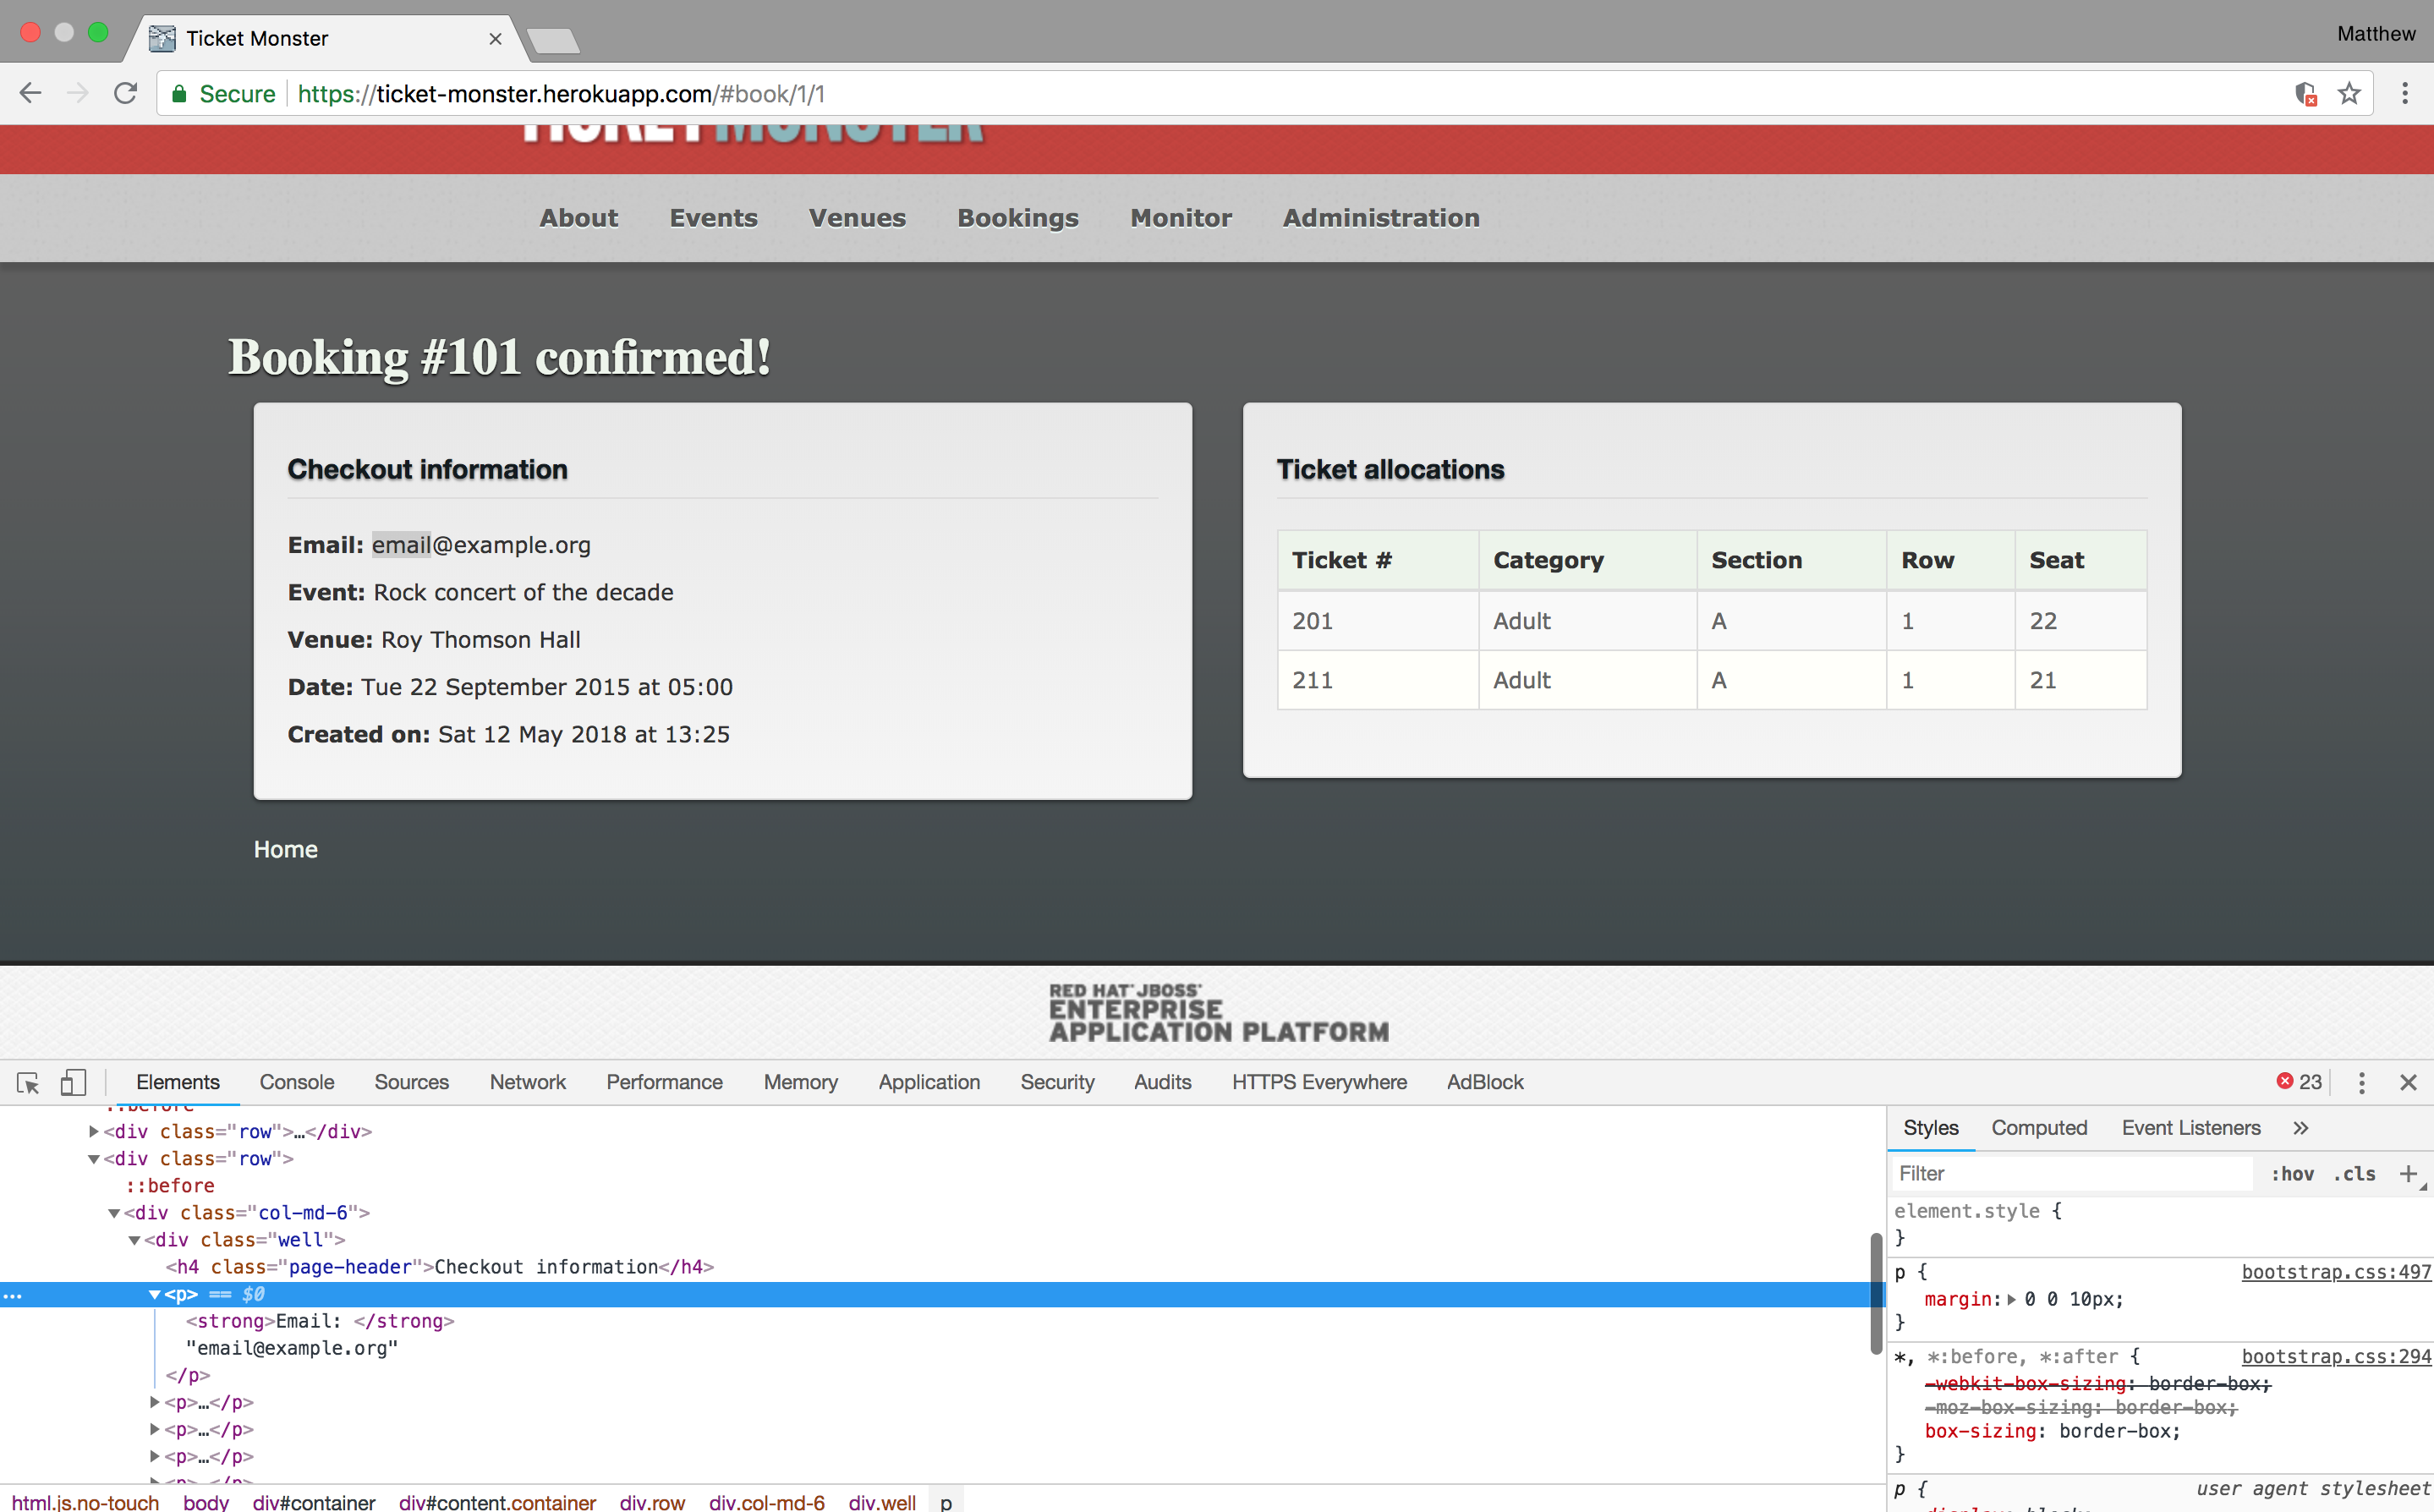This screenshot has height=1512, width=2434.
Task: Click the Styles Filter input field
Action: [x=2070, y=1173]
